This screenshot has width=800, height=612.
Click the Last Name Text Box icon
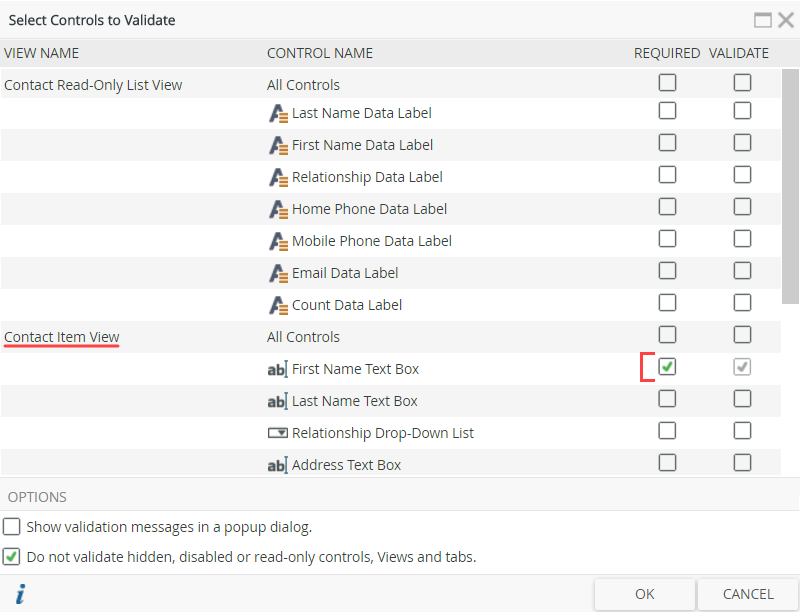278,400
